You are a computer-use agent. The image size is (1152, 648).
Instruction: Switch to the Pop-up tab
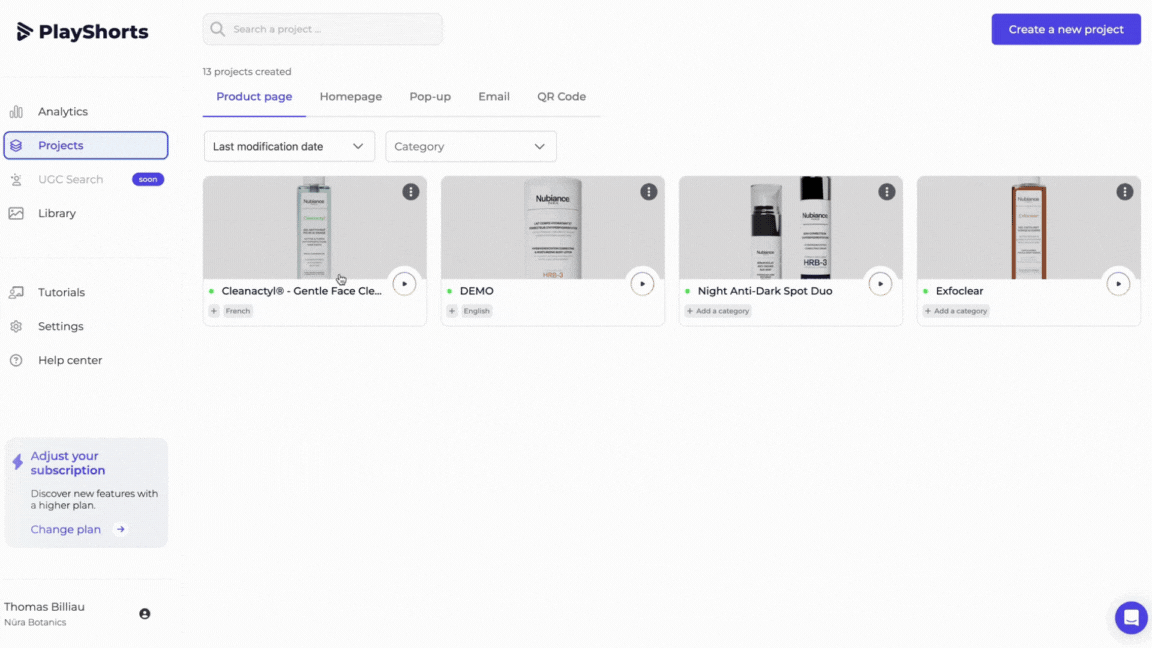(430, 97)
